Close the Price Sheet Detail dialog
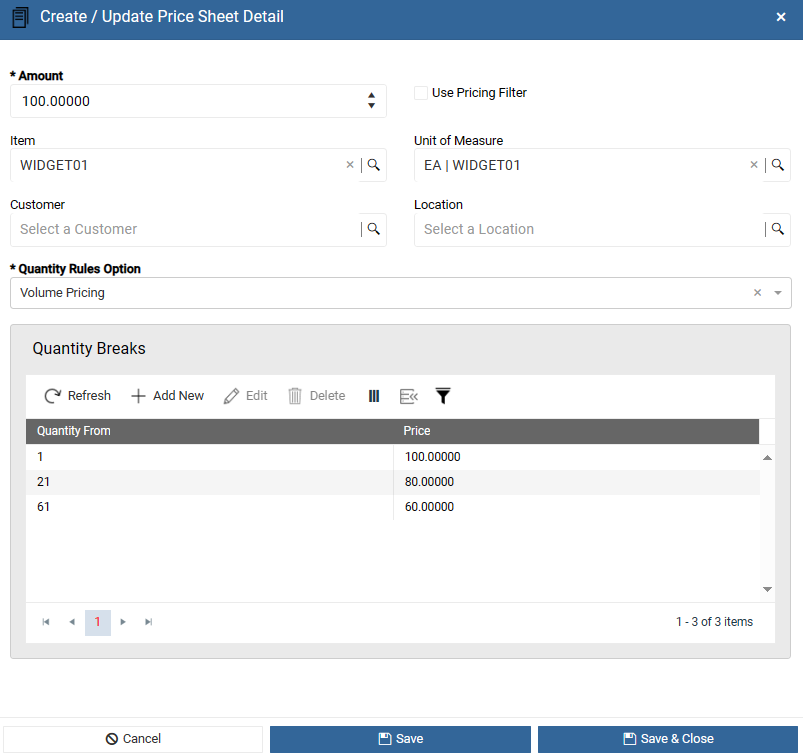Viewport: 803px width, 756px height. 780,17
